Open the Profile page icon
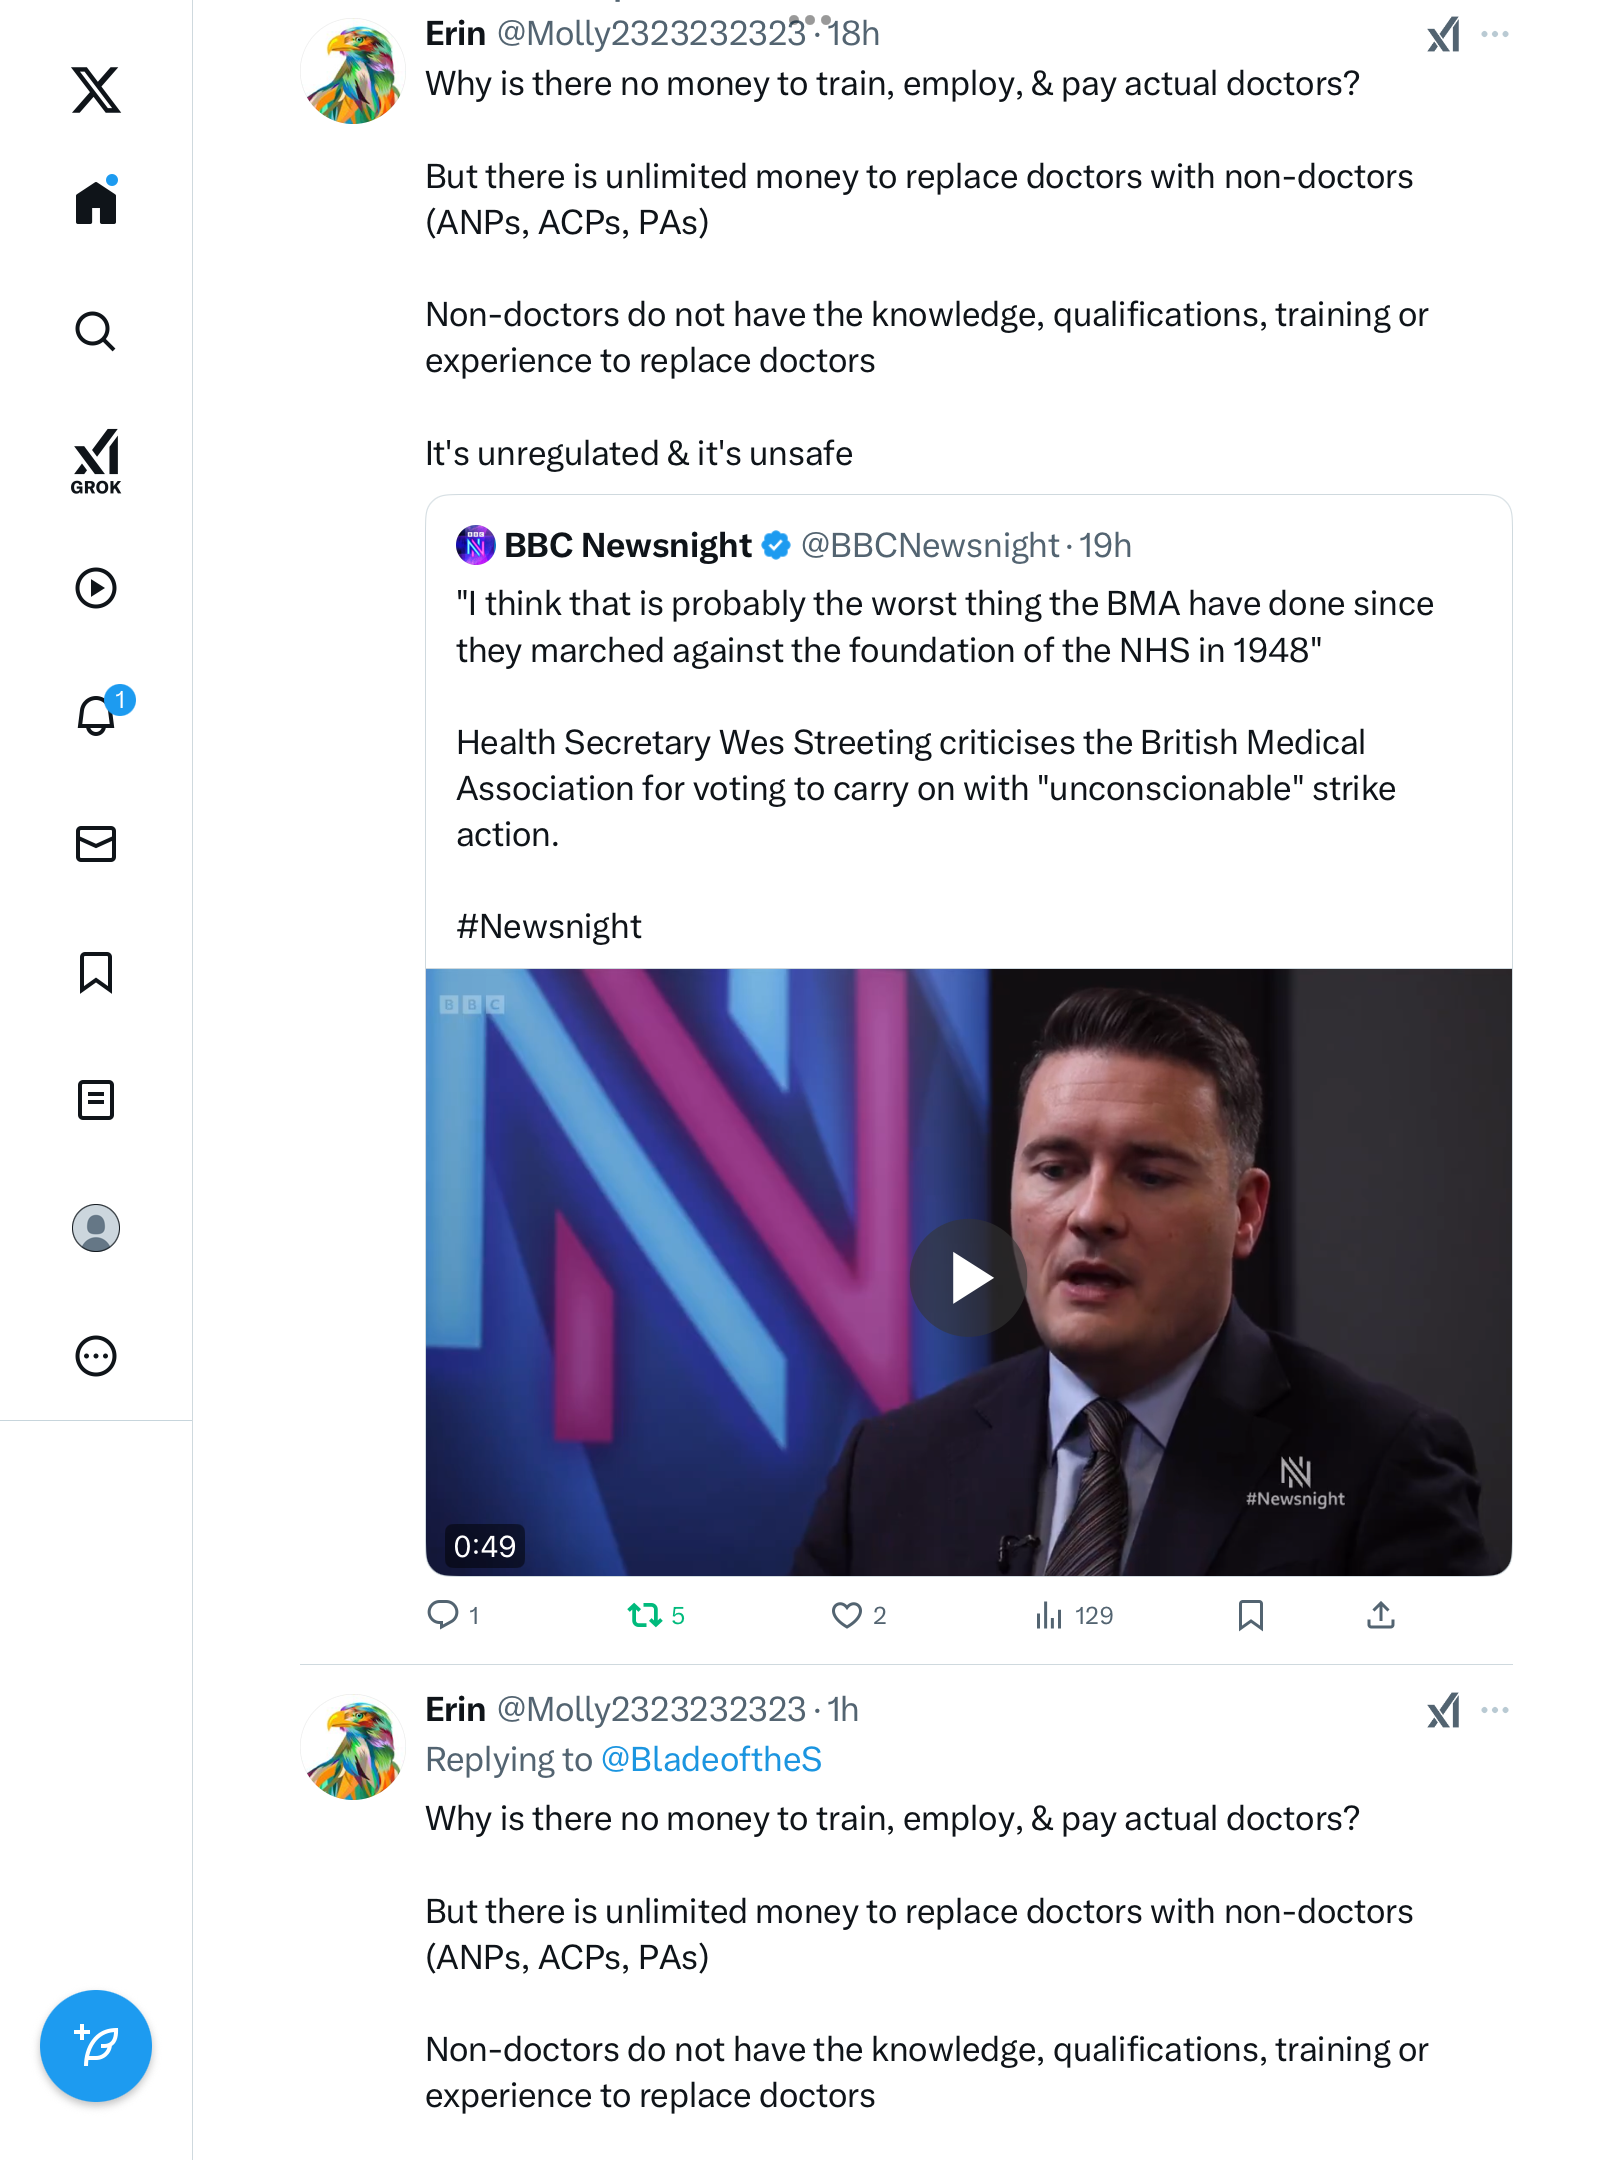 (96, 1228)
